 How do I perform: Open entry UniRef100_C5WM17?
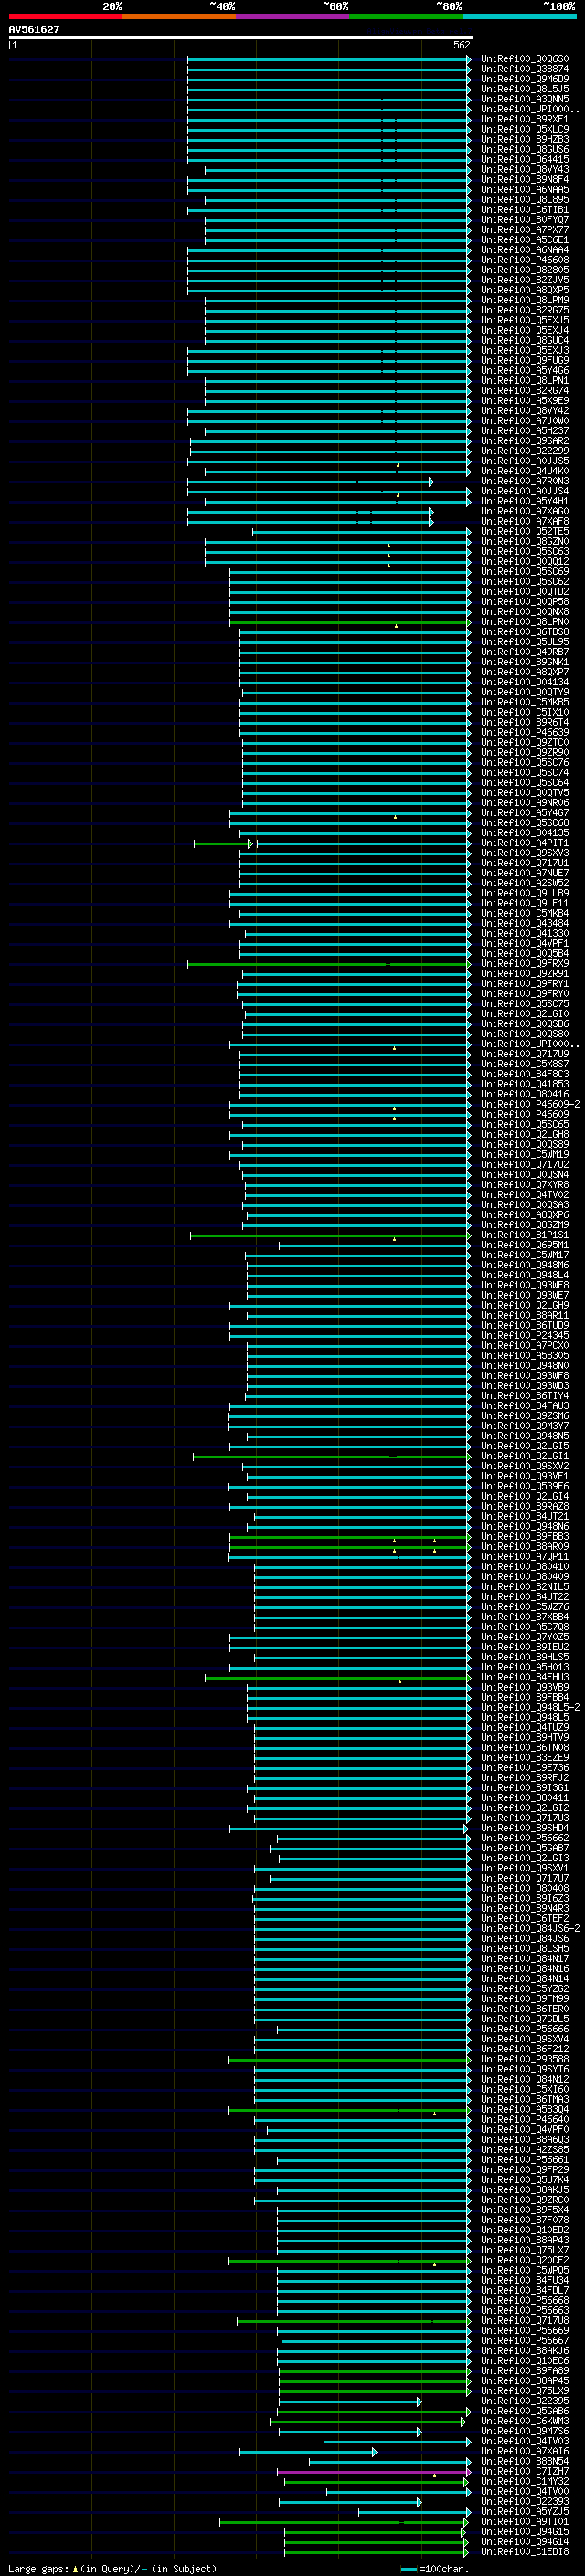coord(524,1255)
